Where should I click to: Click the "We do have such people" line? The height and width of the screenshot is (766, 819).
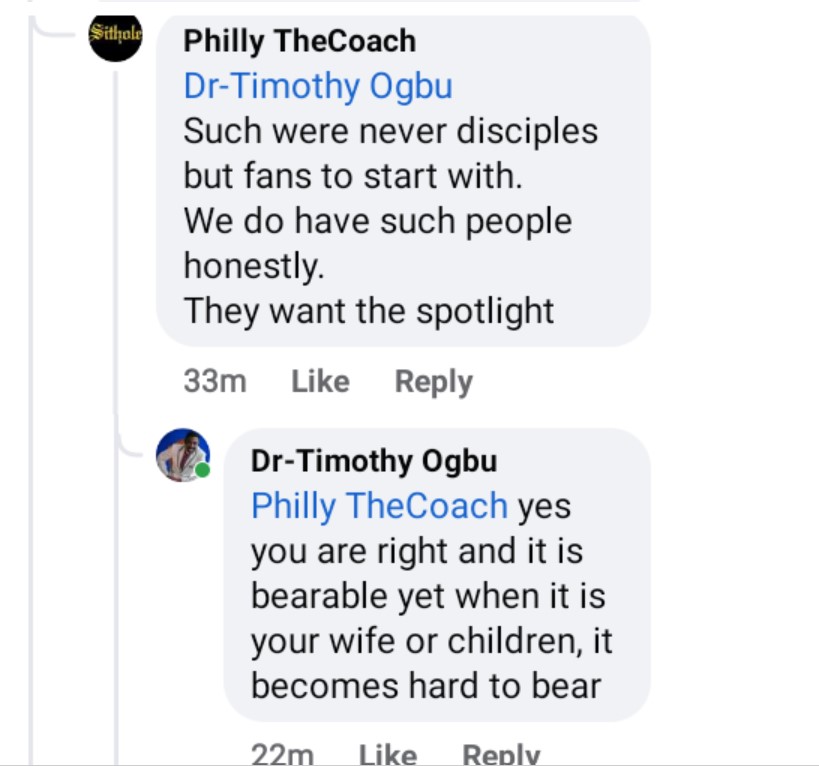(377, 221)
